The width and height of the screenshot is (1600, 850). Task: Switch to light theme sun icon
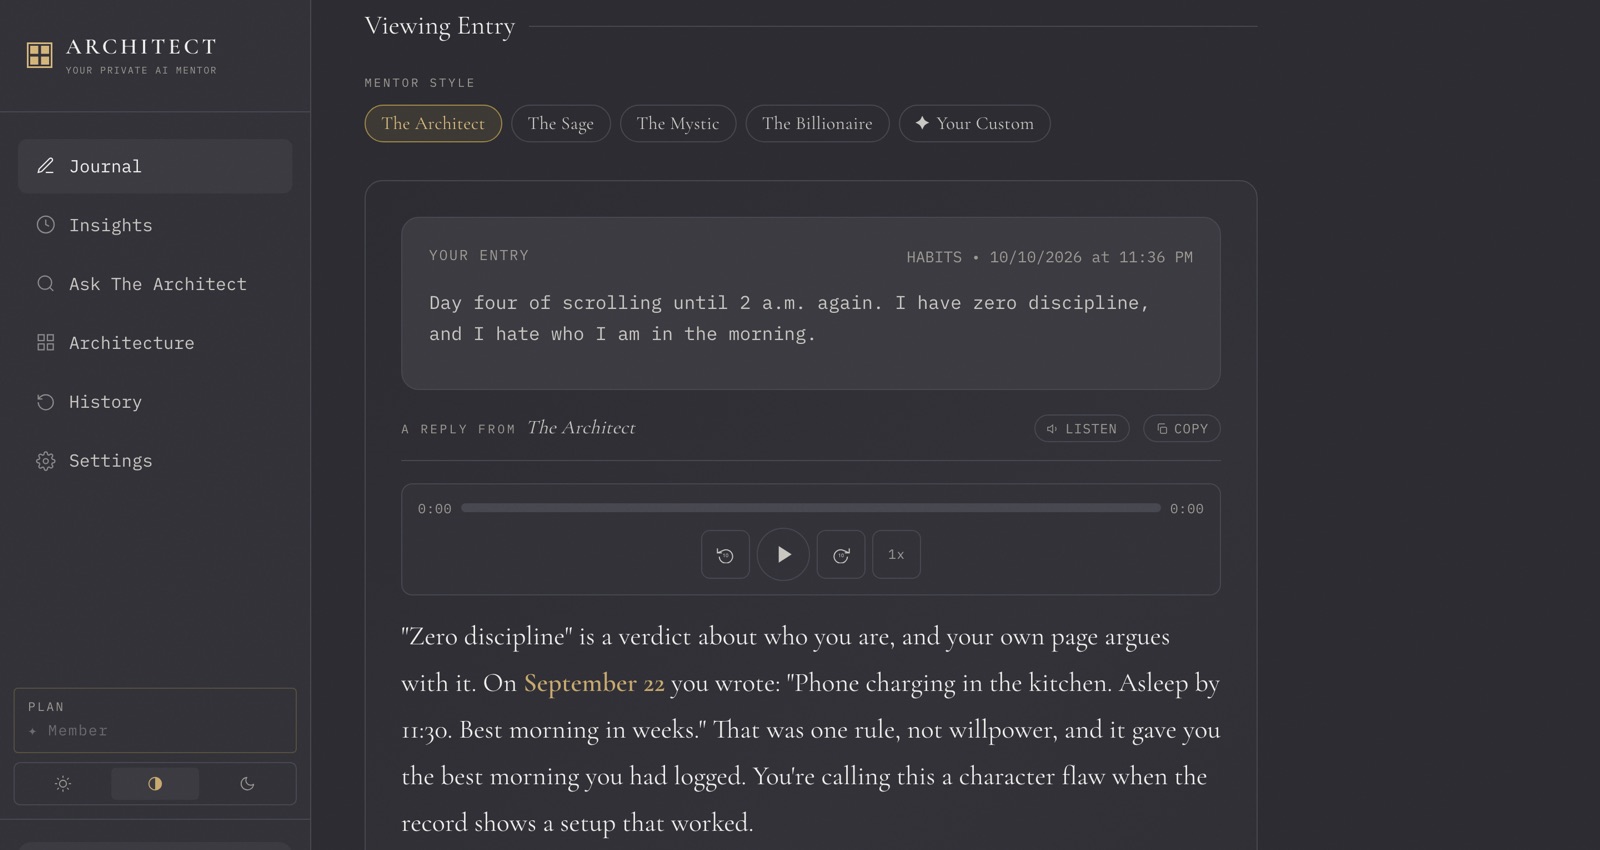[x=63, y=784]
